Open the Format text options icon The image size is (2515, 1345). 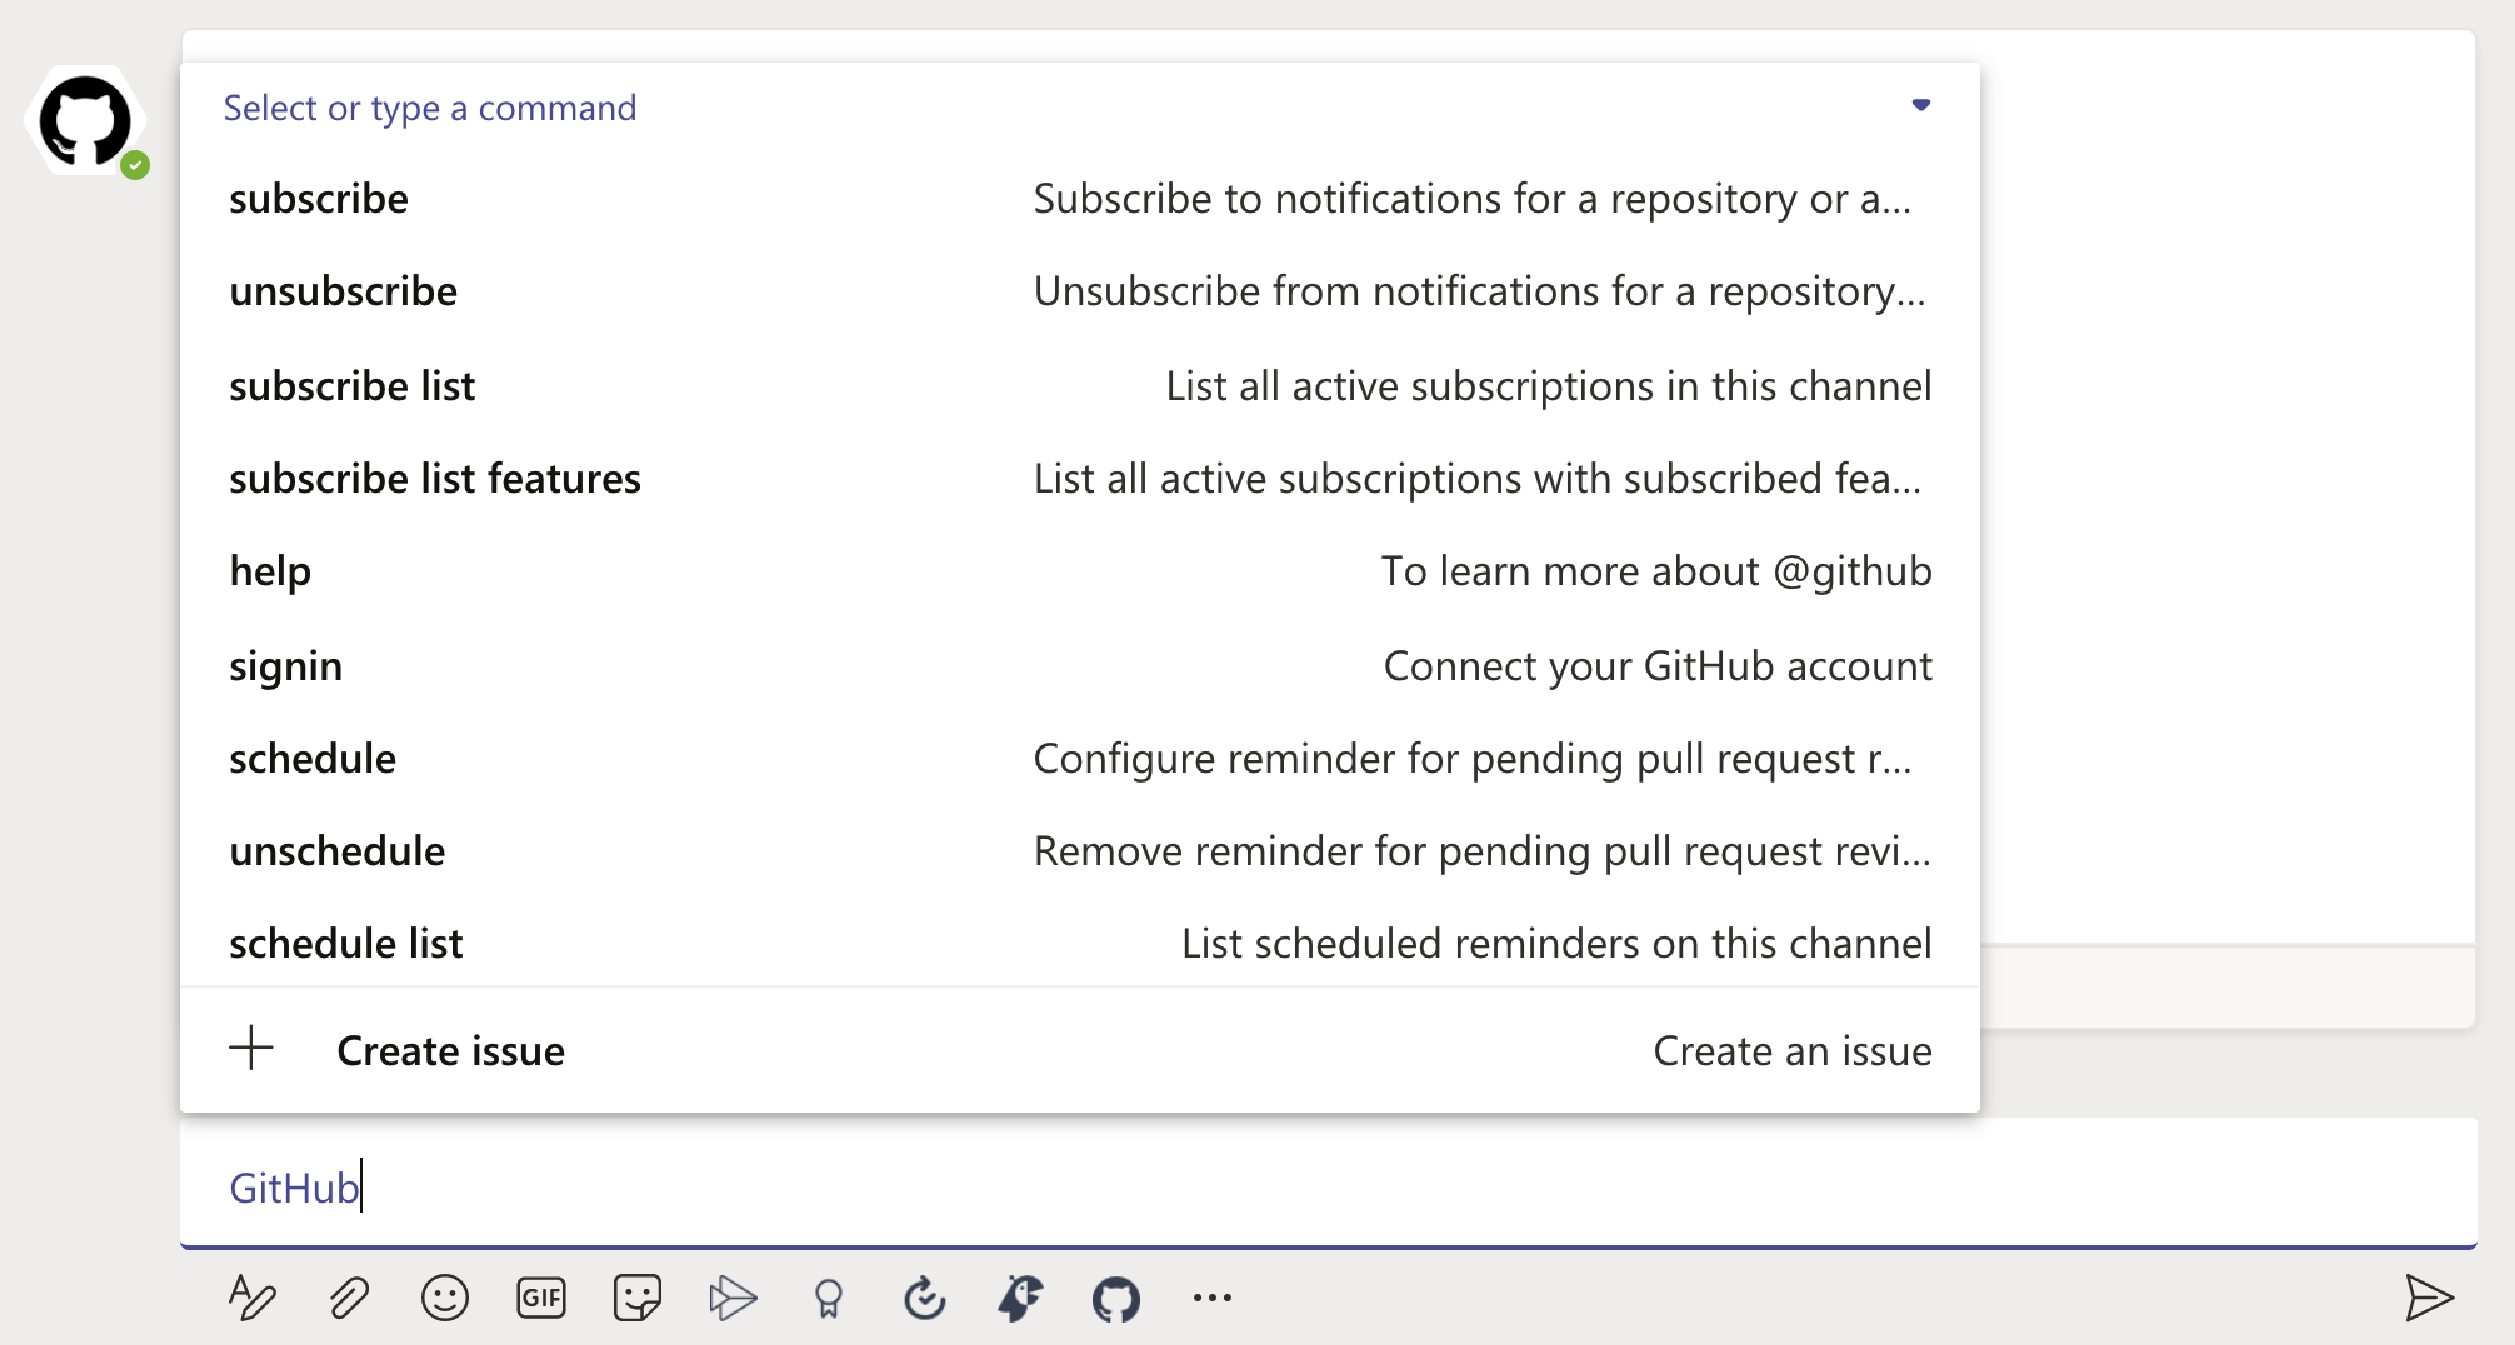252,1298
